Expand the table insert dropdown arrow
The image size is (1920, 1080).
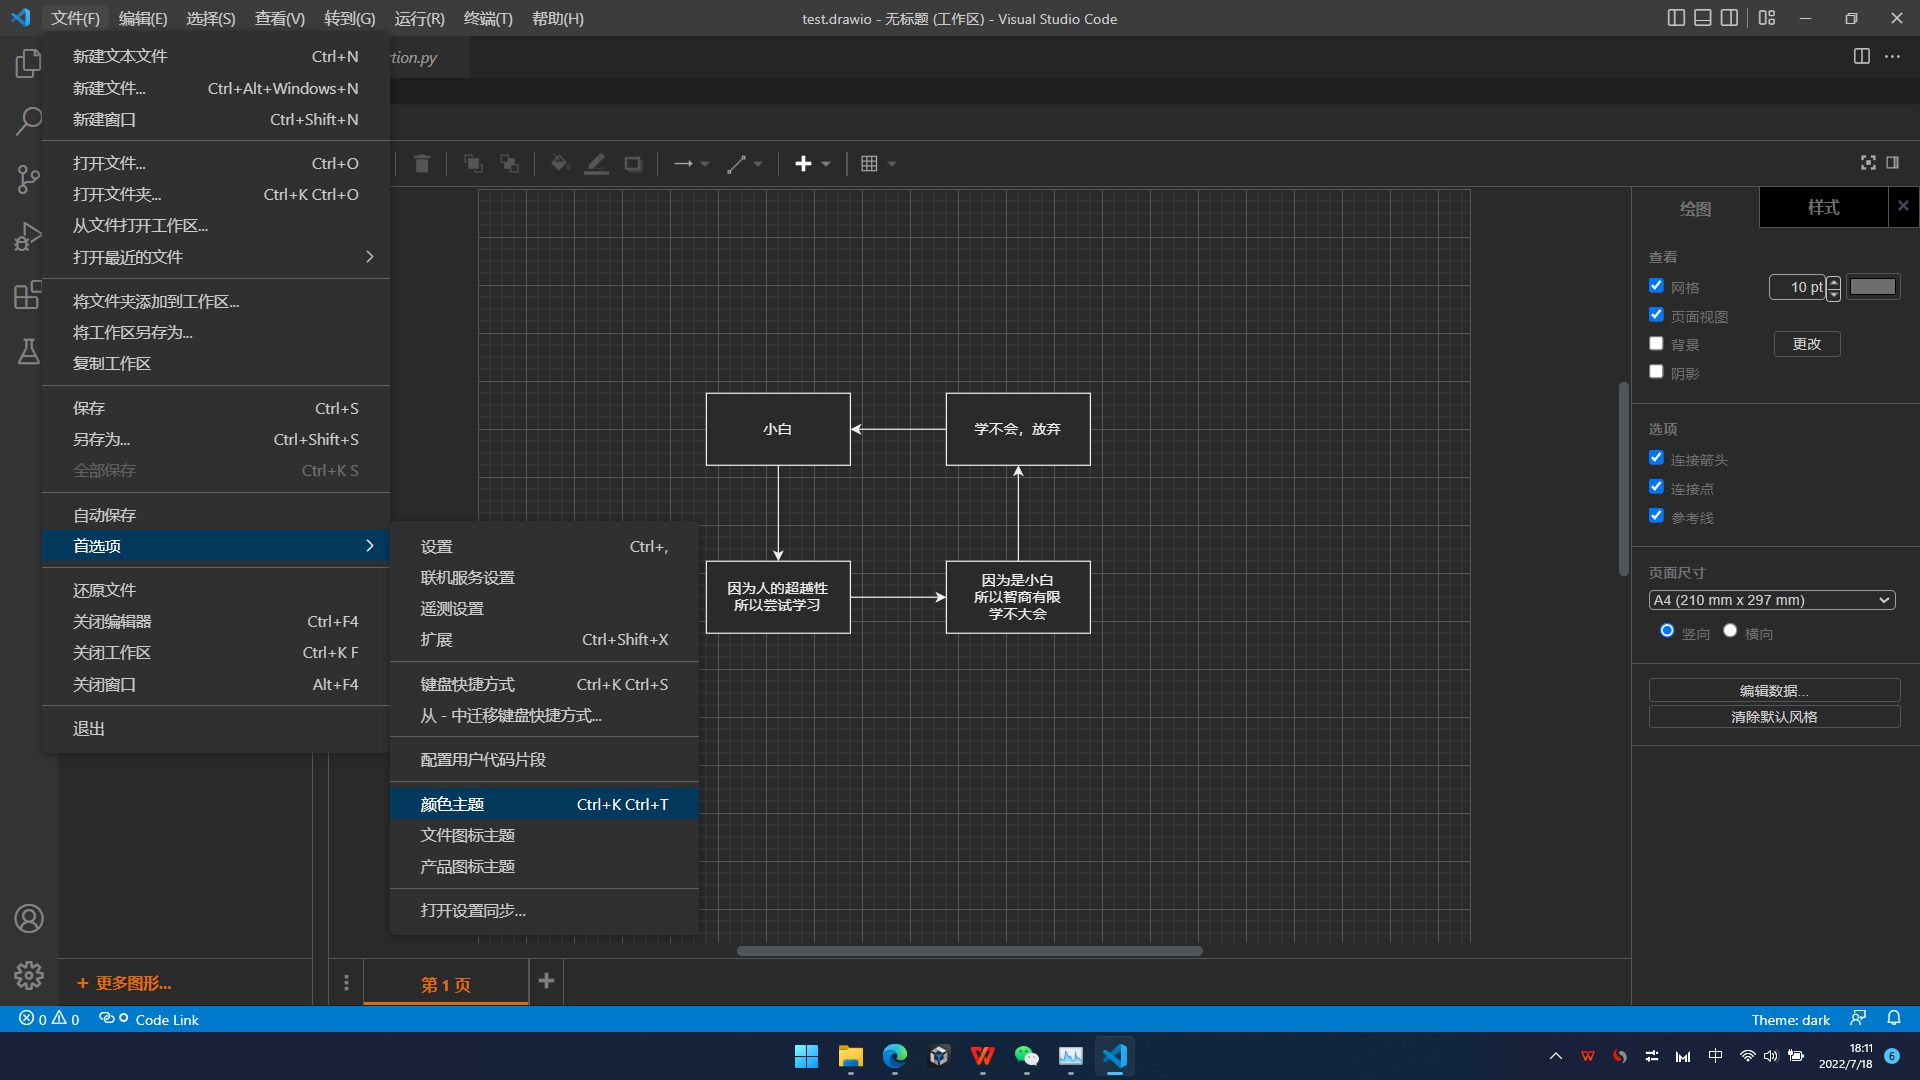(x=892, y=164)
